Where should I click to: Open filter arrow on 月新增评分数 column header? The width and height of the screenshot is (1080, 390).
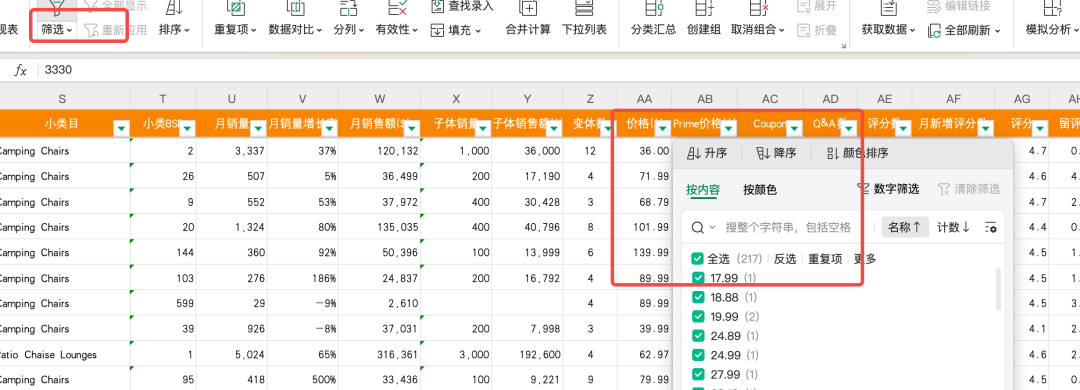point(985,128)
